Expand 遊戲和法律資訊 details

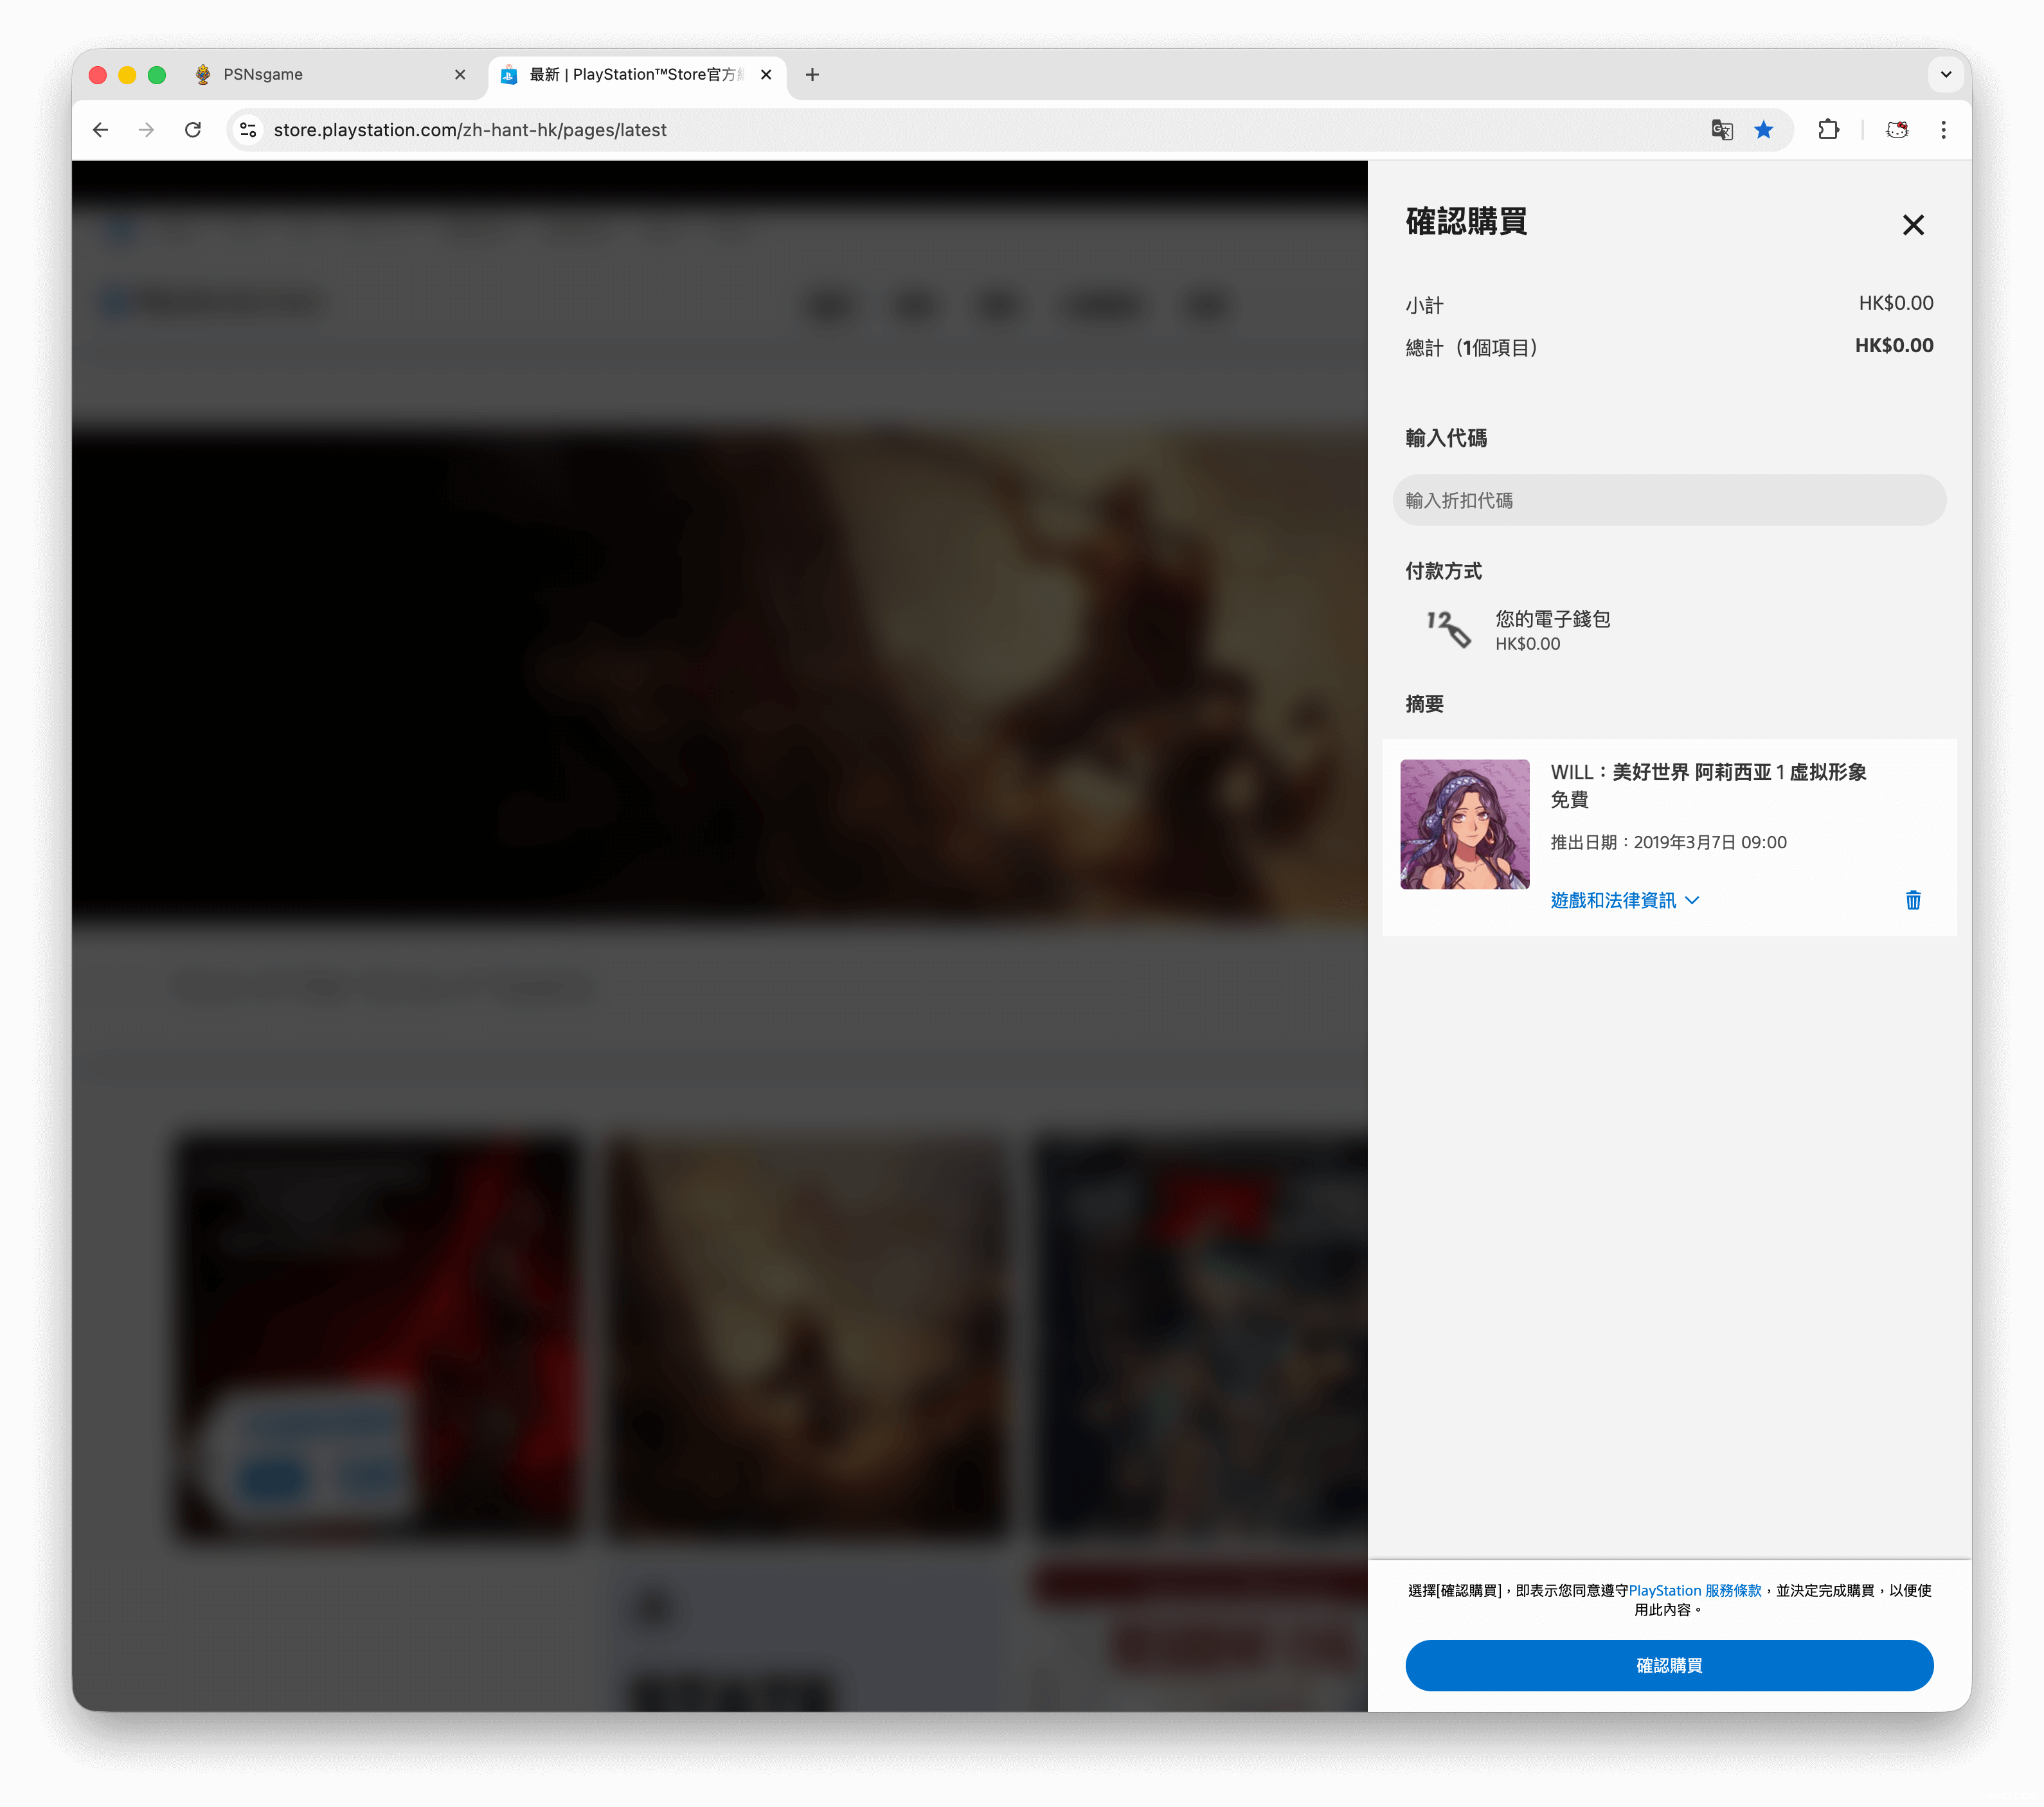(x=1624, y=900)
